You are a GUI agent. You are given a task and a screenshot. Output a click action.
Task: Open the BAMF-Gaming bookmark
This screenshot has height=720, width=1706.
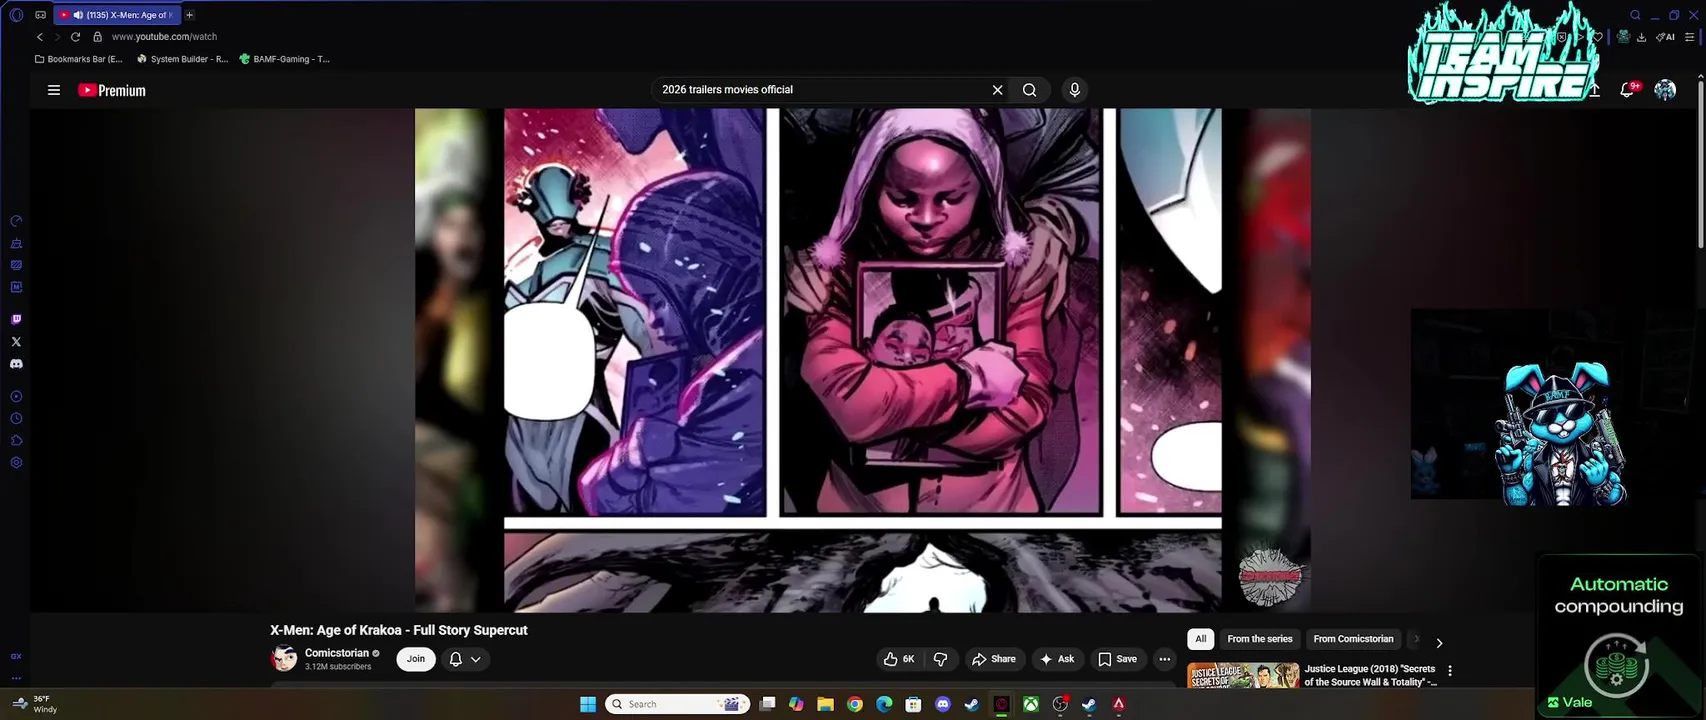pos(285,59)
